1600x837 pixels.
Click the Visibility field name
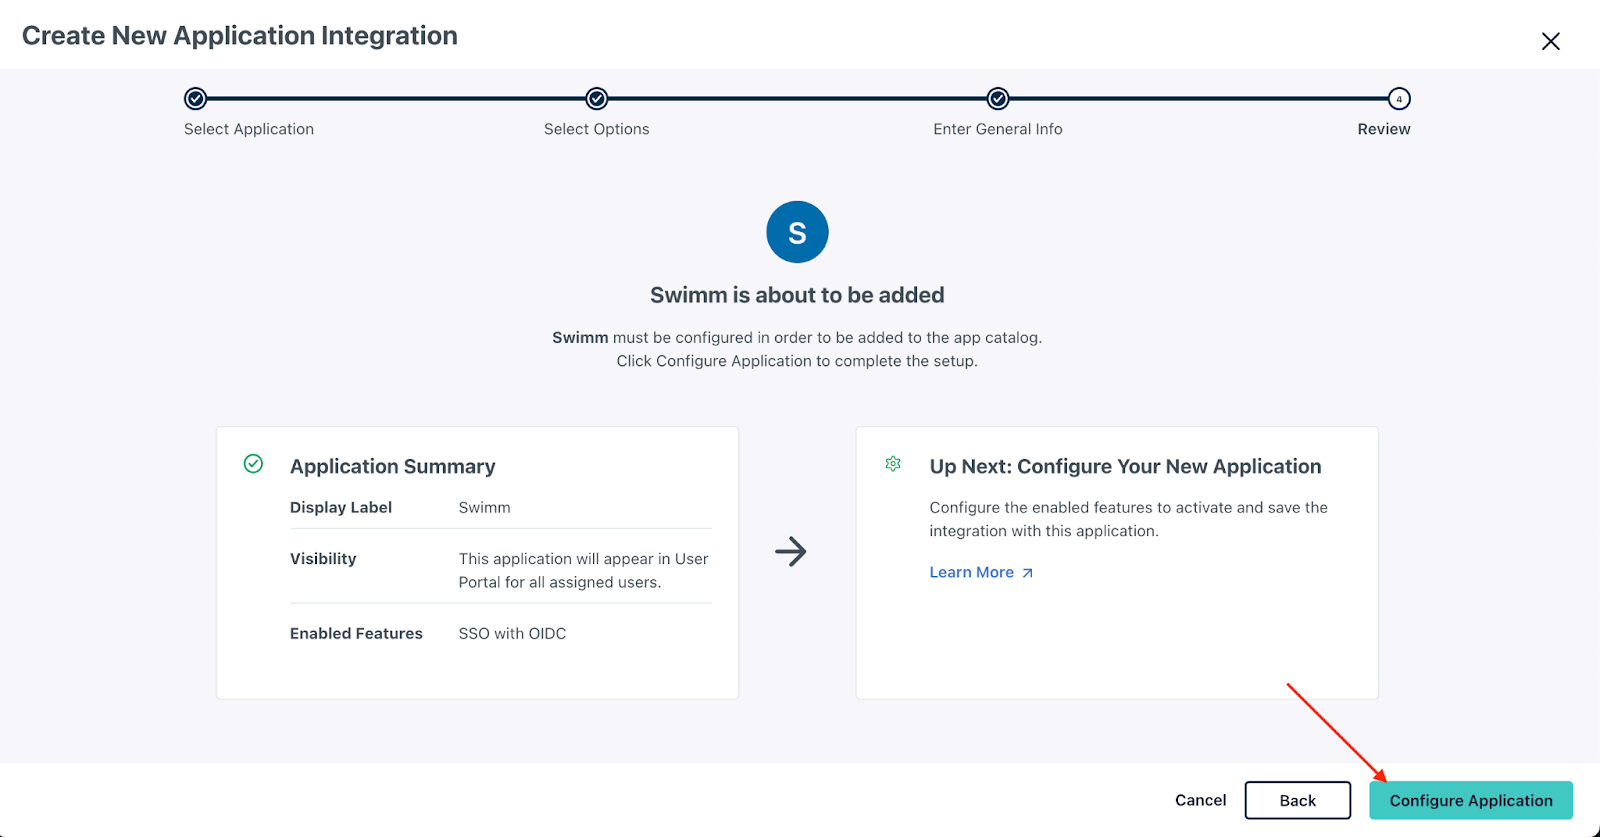pos(323,558)
